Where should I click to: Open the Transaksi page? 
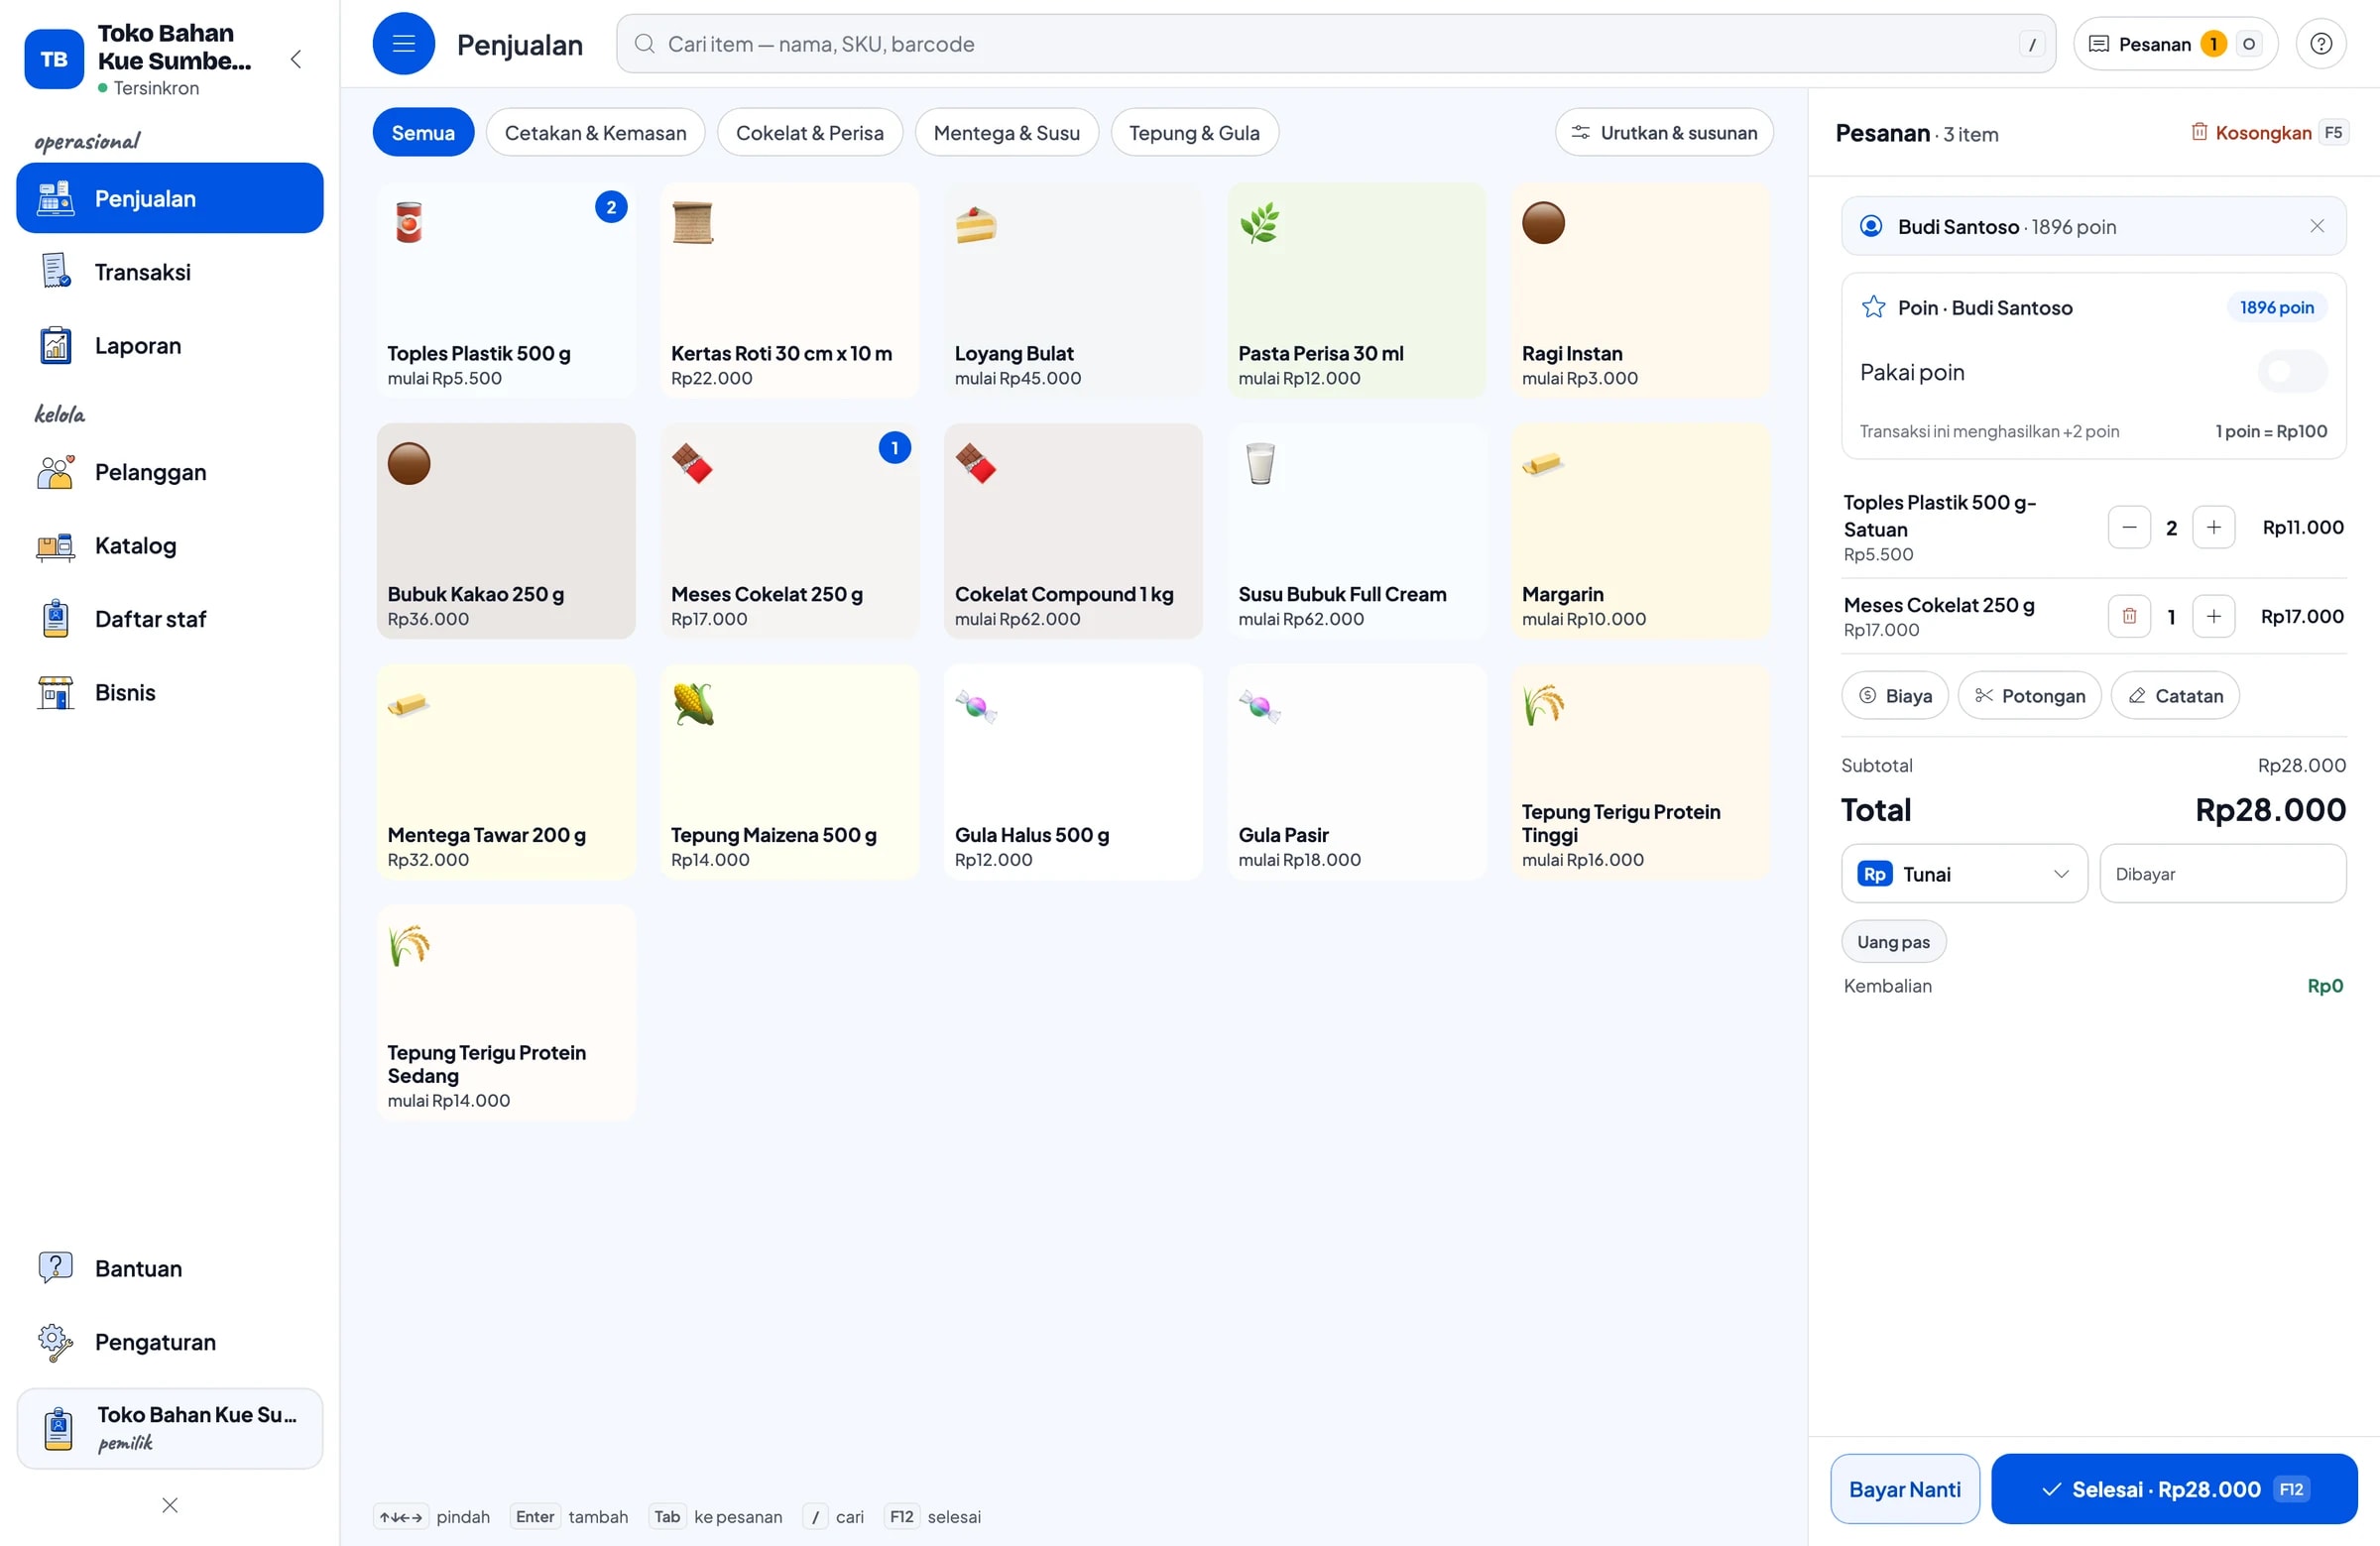(170, 272)
